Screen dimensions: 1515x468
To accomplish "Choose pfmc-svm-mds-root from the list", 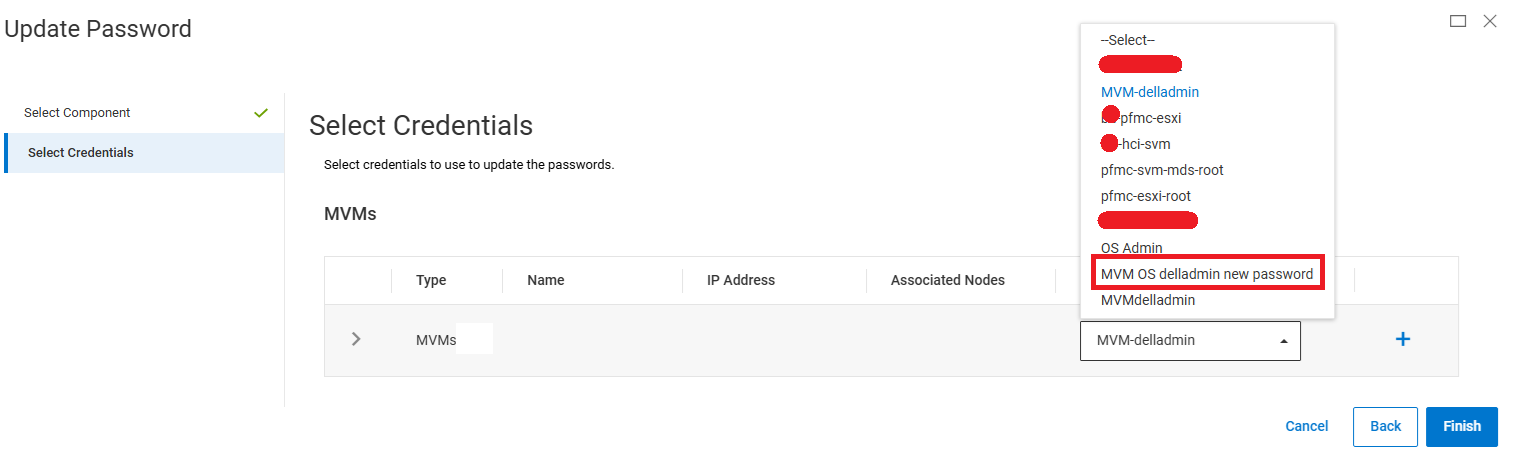I will pos(1162,170).
